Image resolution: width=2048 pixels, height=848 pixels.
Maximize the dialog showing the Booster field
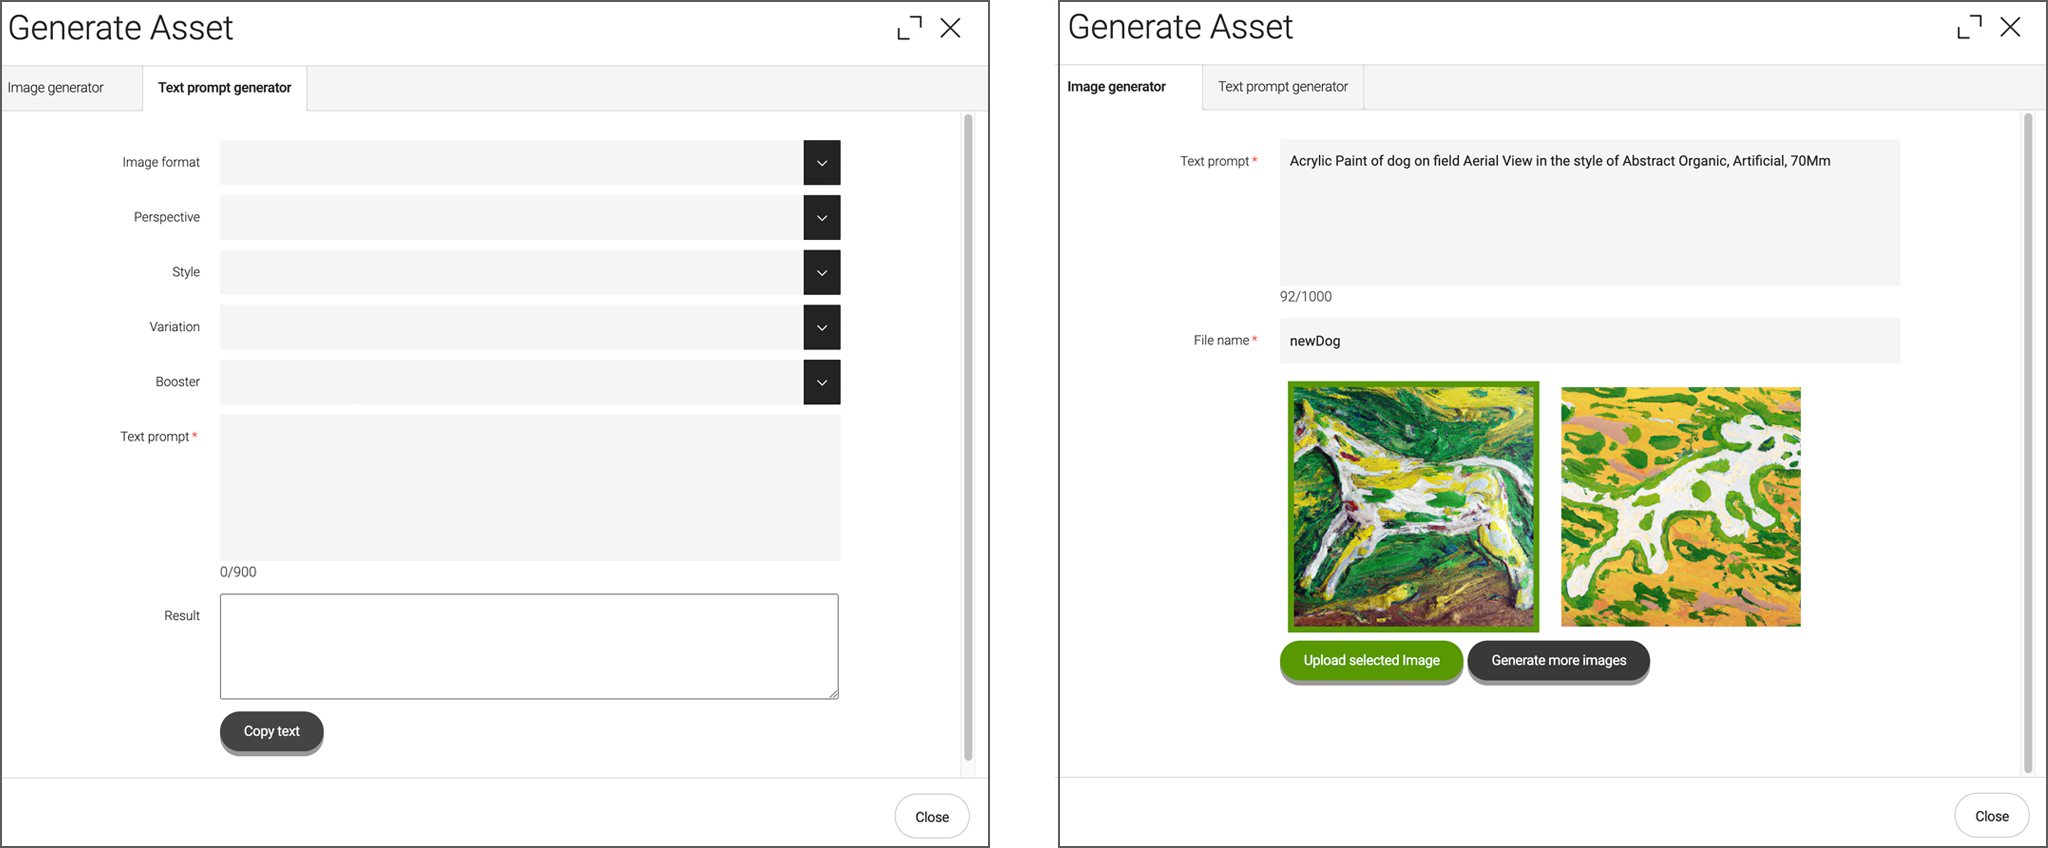pos(909,28)
